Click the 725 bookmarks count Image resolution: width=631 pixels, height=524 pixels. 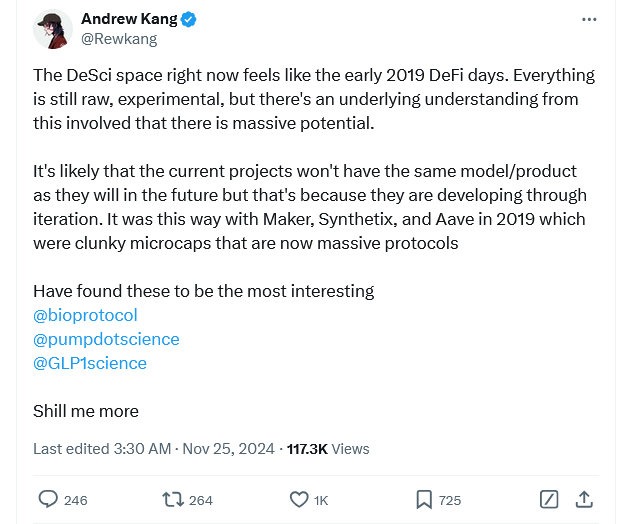point(450,500)
